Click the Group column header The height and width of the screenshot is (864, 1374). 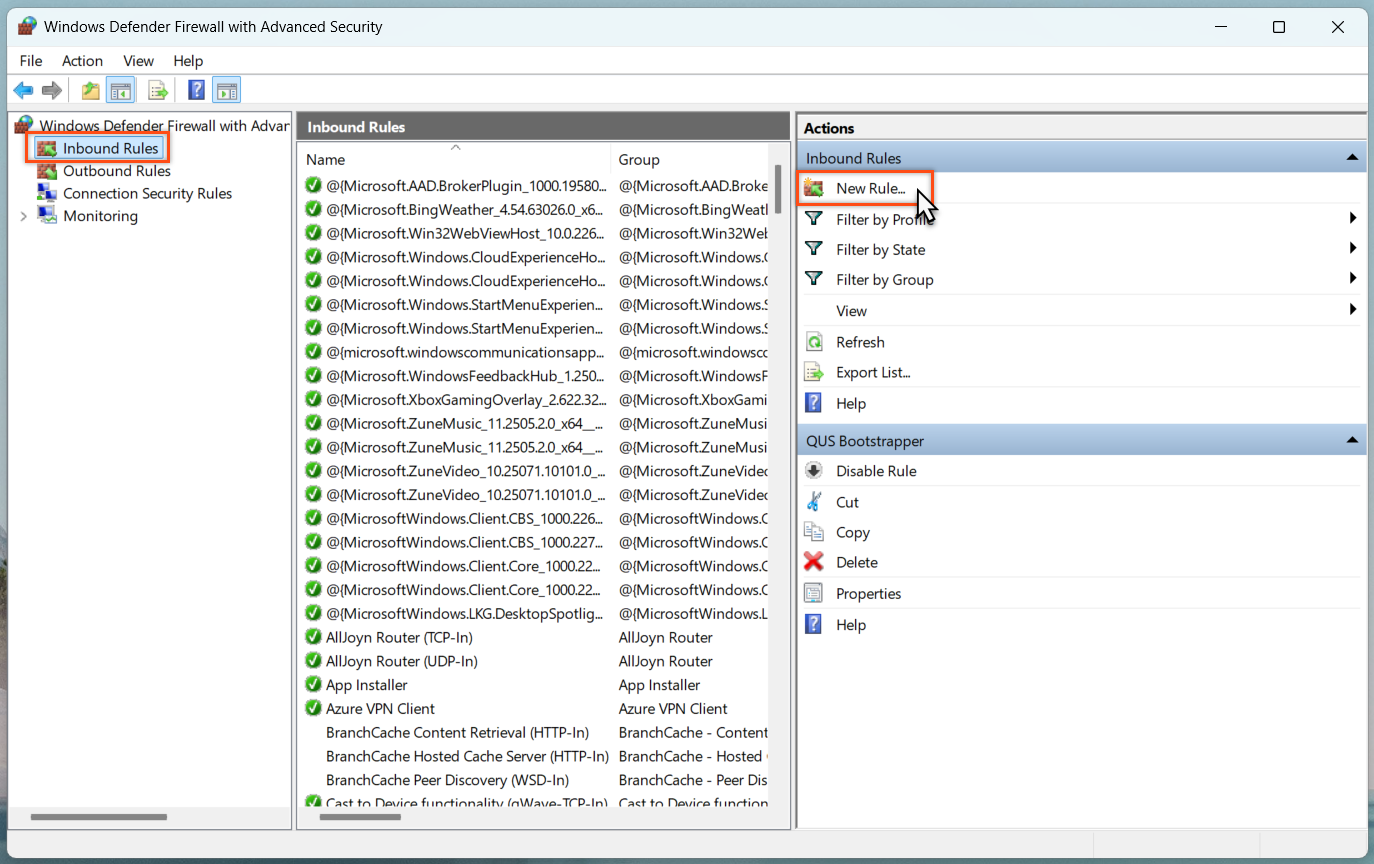(x=689, y=159)
